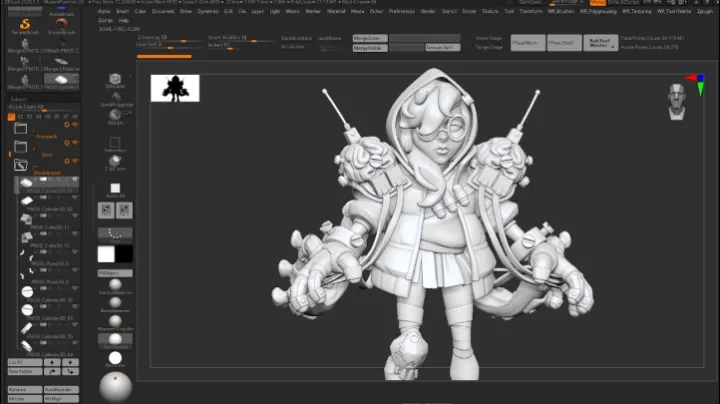Click the XYZ axis gizmo in viewport corner
720x404 pixels.
click(x=698, y=84)
